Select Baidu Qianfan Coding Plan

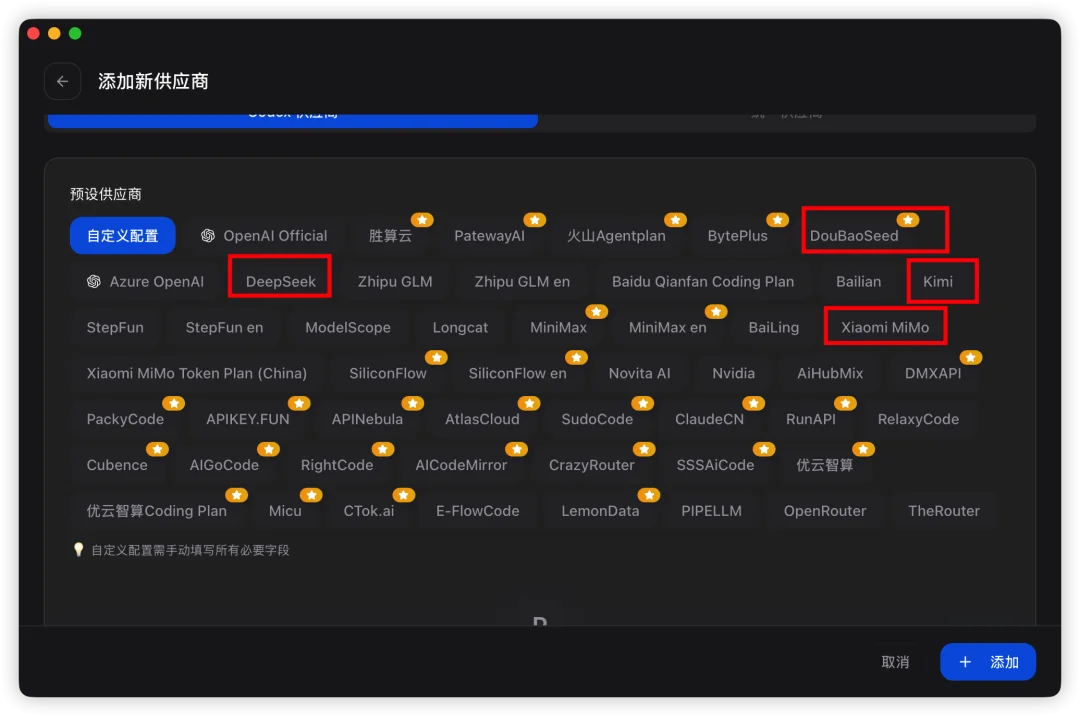[x=703, y=282]
